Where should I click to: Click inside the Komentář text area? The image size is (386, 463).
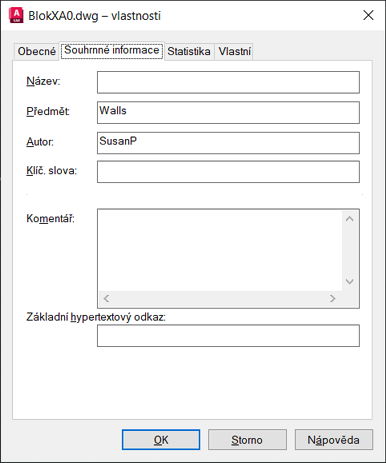click(x=220, y=250)
